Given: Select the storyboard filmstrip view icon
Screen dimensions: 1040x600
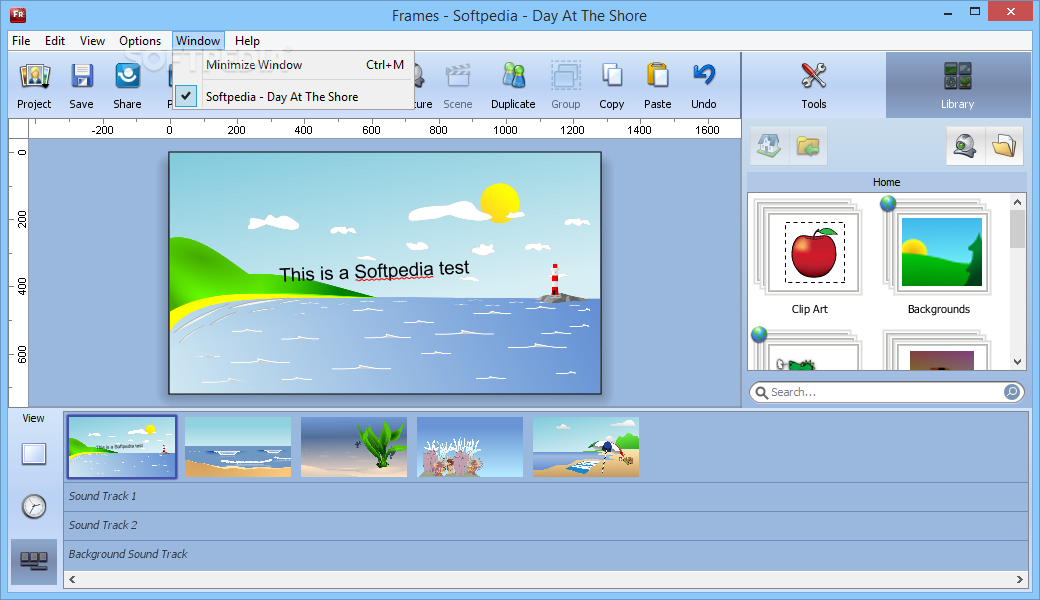Looking at the screenshot, I should coord(34,561).
